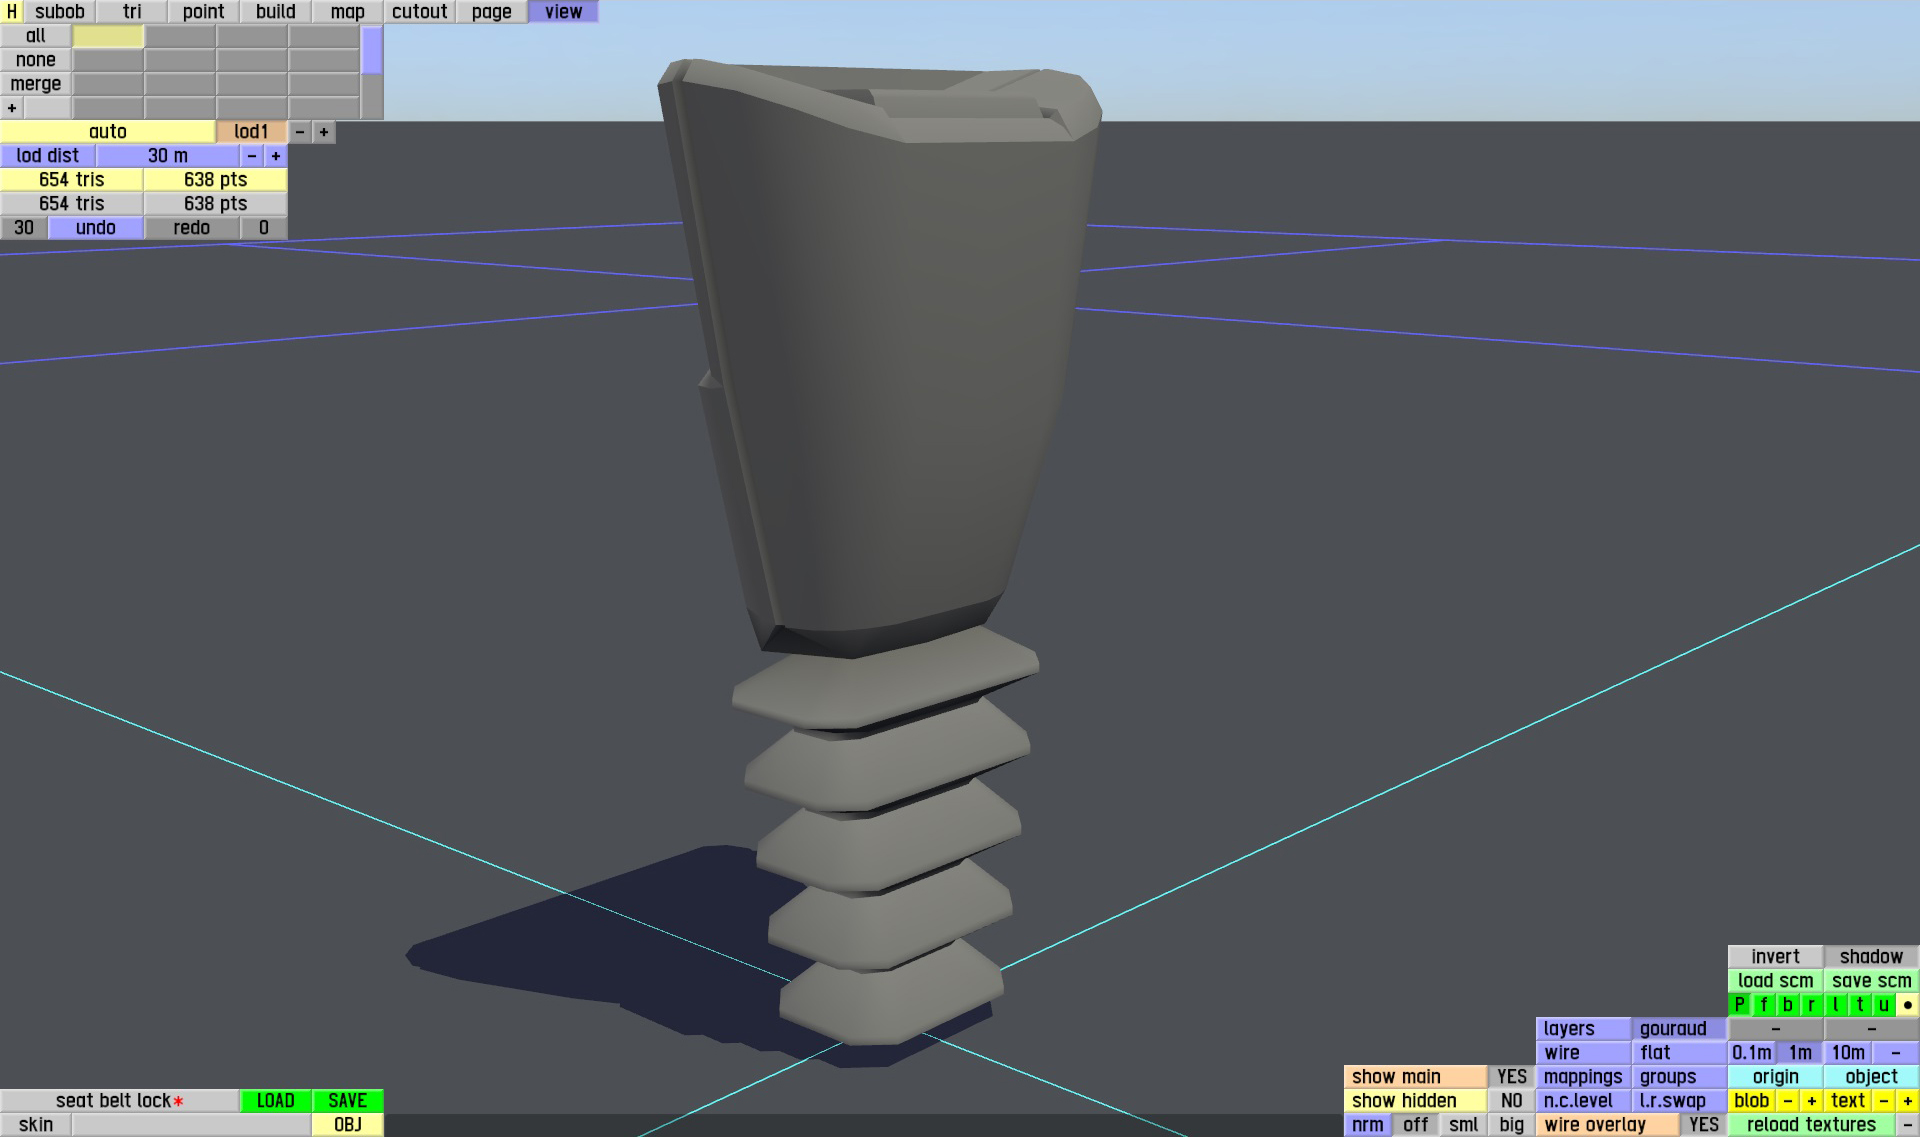Select the 'f' front view button
The image size is (1920, 1137).
1763,1005
